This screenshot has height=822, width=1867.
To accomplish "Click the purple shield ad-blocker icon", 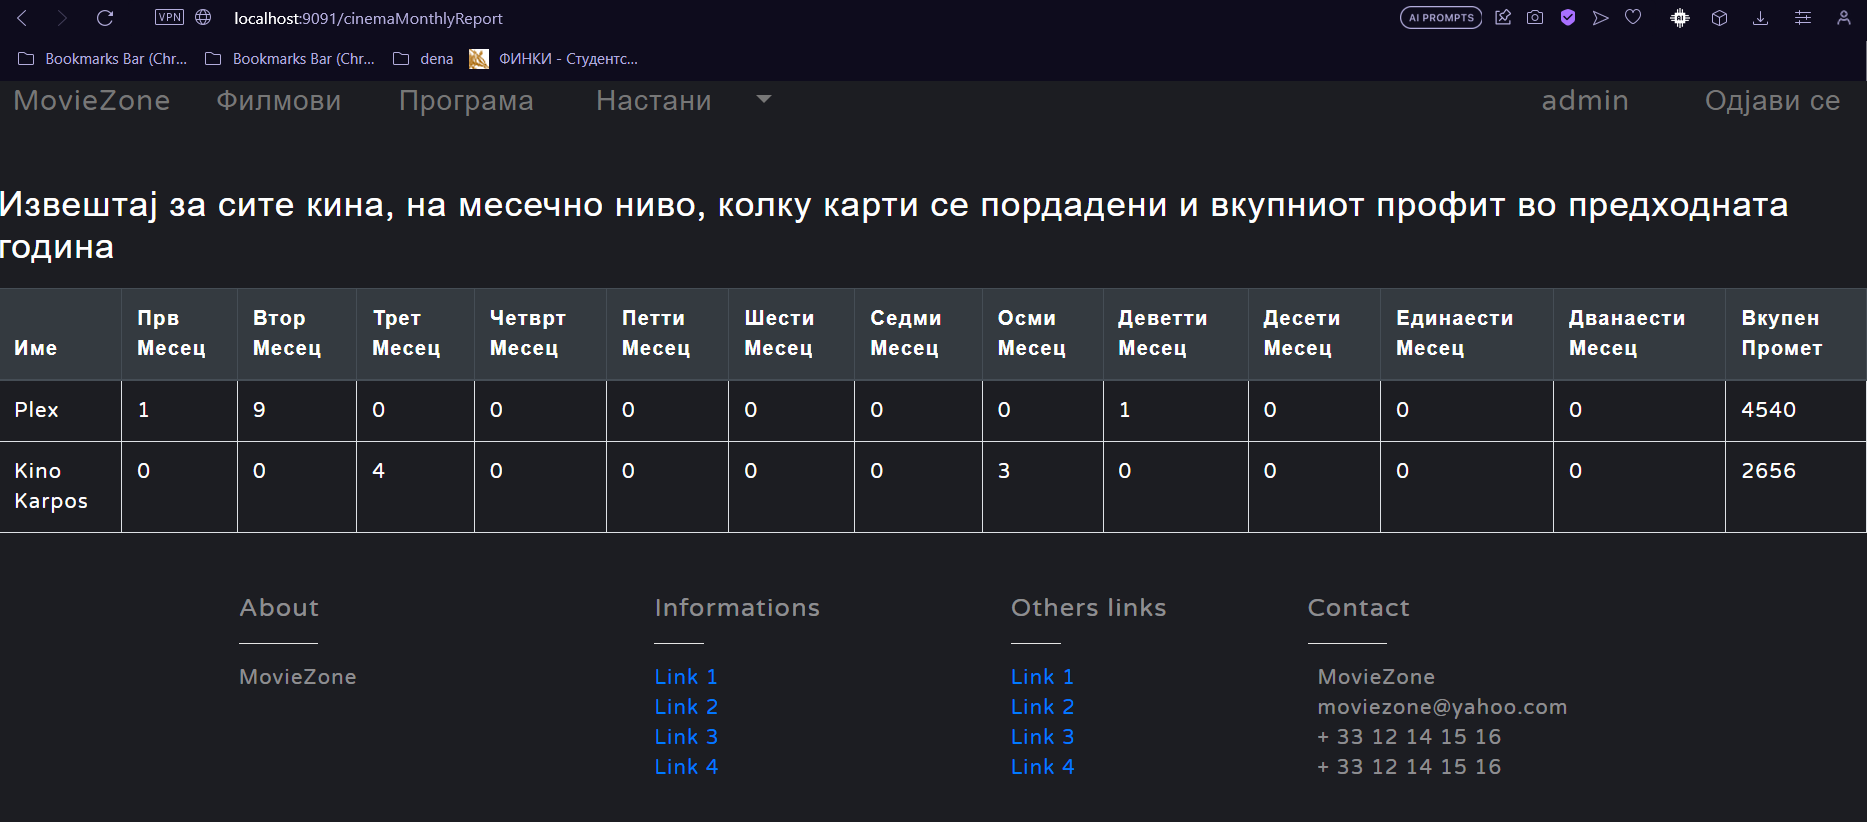I will (x=1568, y=18).
